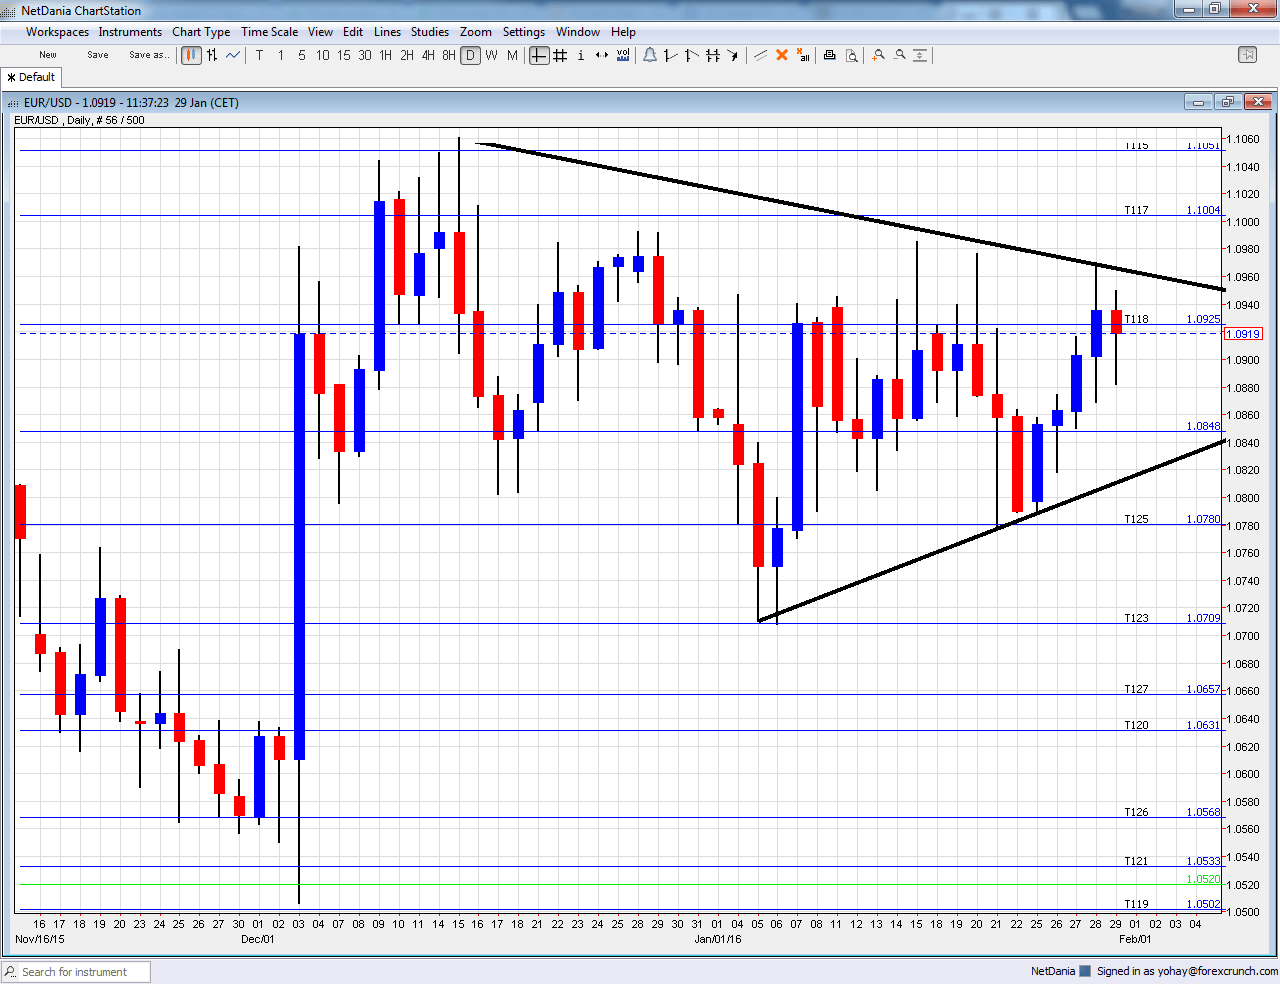Toggle the chart grid icon
The width and height of the screenshot is (1280, 984).
click(x=560, y=55)
